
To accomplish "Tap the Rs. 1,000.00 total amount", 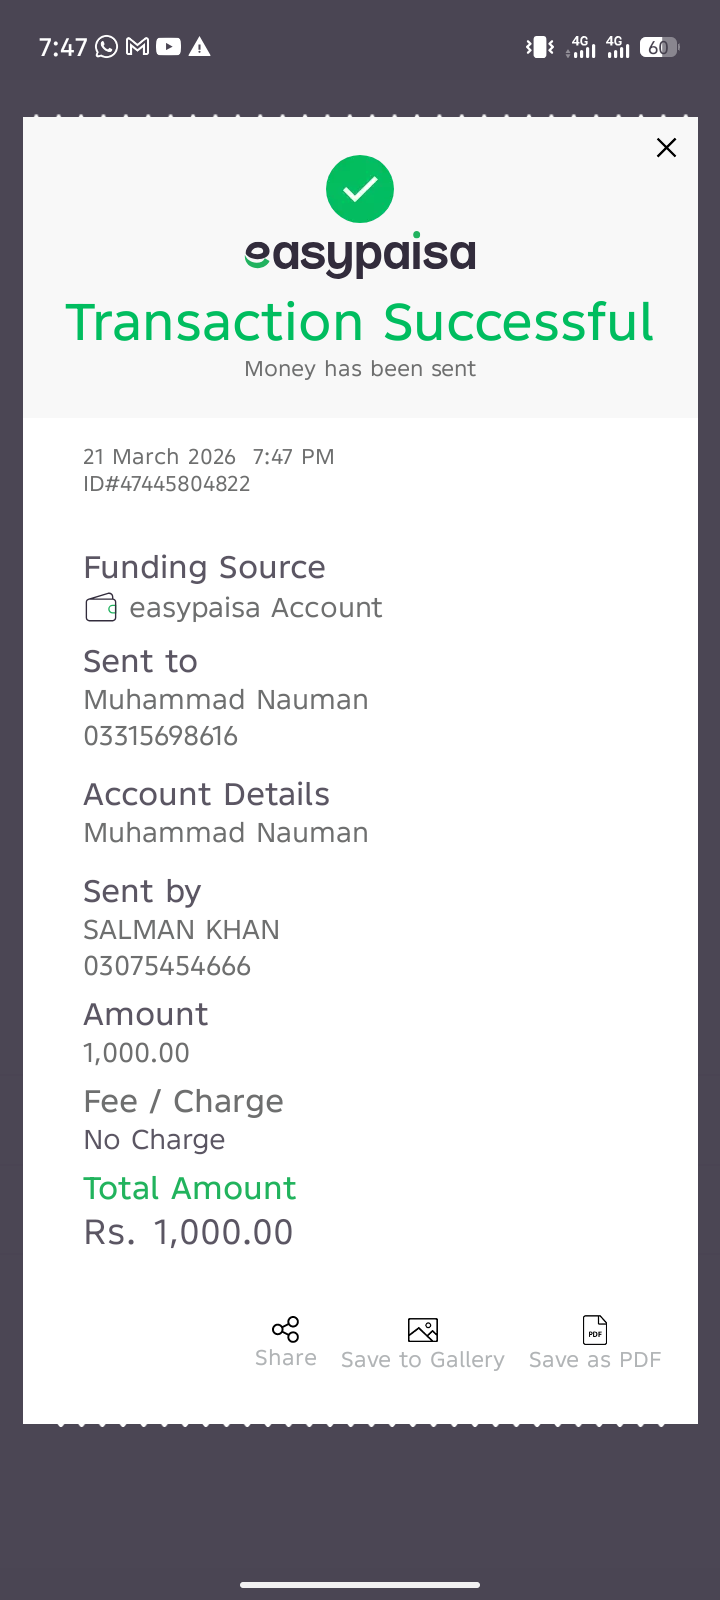I will [189, 1232].
